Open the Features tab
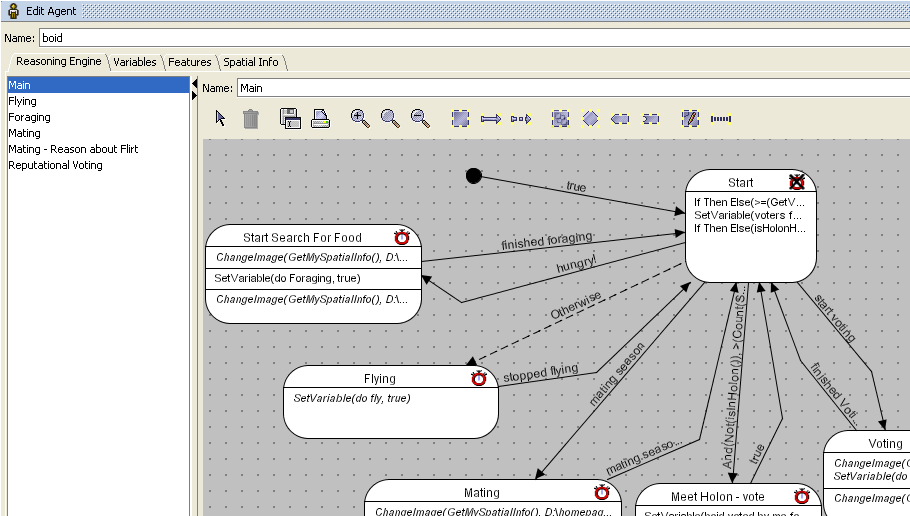This screenshot has height=516, width=910. [x=190, y=62]
